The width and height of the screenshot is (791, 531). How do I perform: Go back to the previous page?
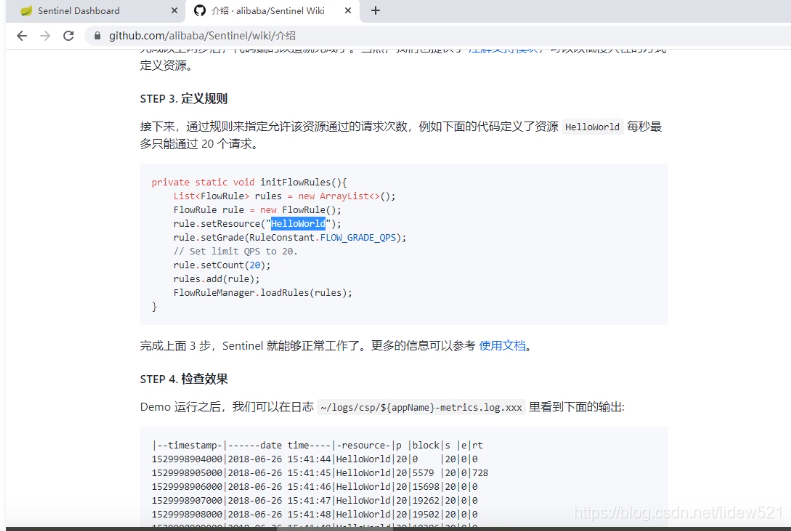(22, 36)
